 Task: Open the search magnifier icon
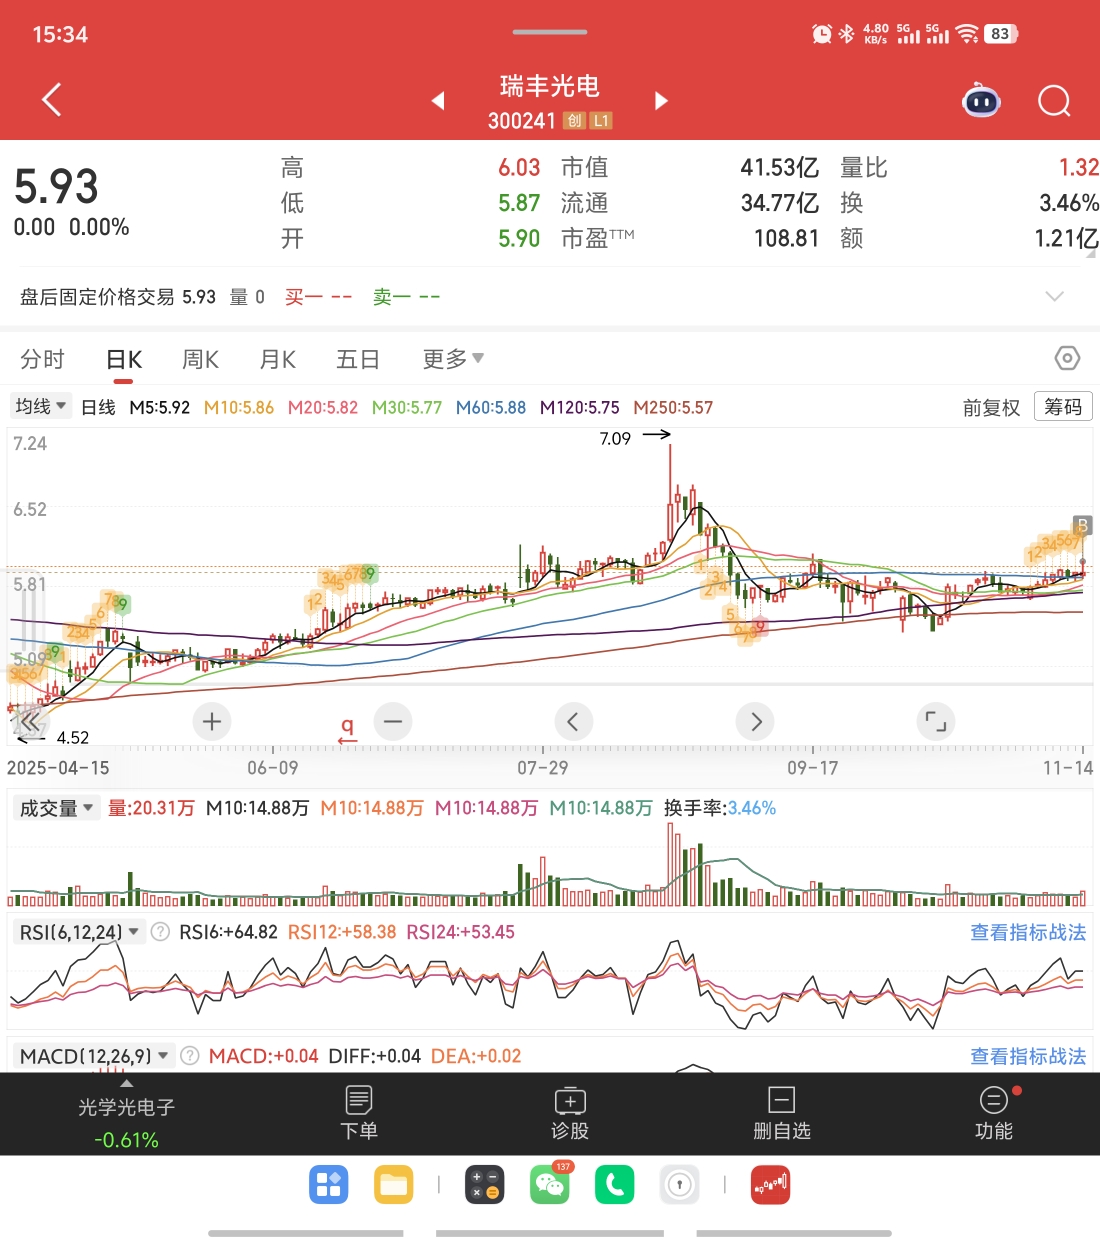1055,101
